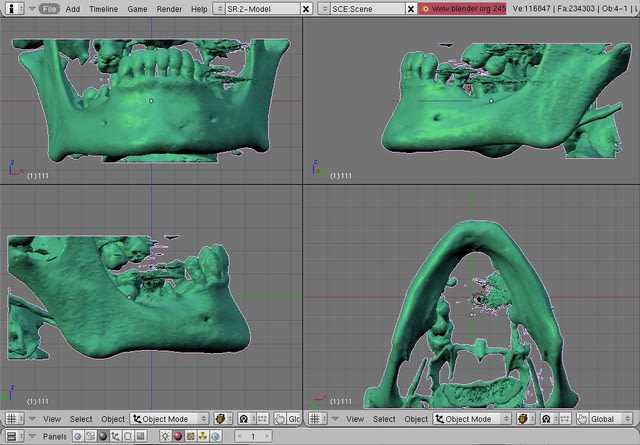640x445 pixels.
Task: Open the Render menu
Action: click(169, 9)
